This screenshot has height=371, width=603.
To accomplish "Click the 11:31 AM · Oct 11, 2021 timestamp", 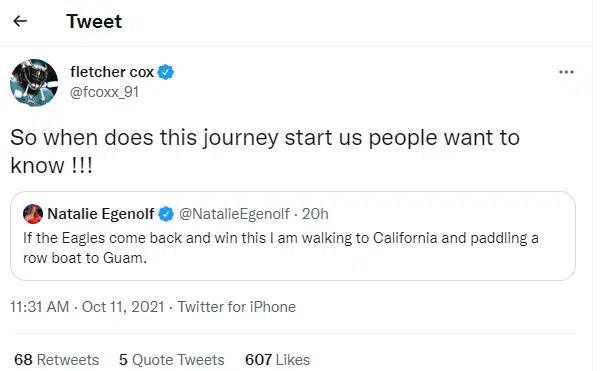I will pos(87,307).
